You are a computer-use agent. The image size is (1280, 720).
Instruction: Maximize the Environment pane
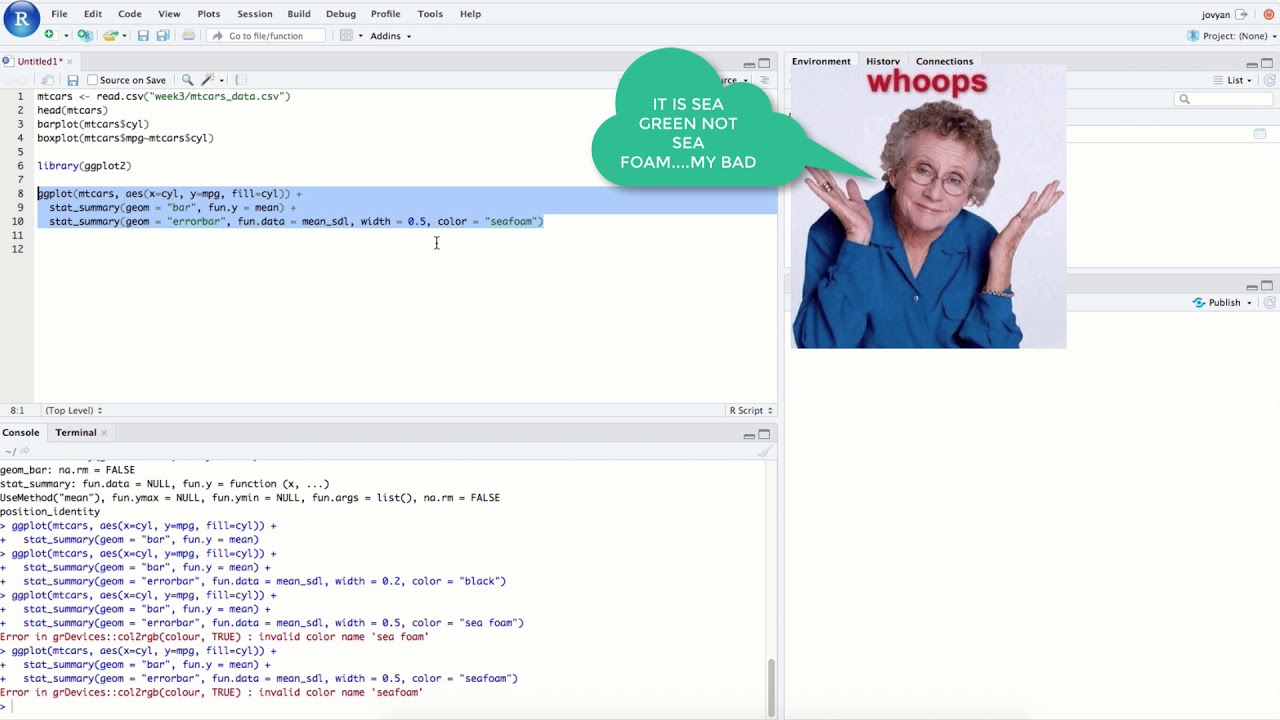click(1267, 63)
